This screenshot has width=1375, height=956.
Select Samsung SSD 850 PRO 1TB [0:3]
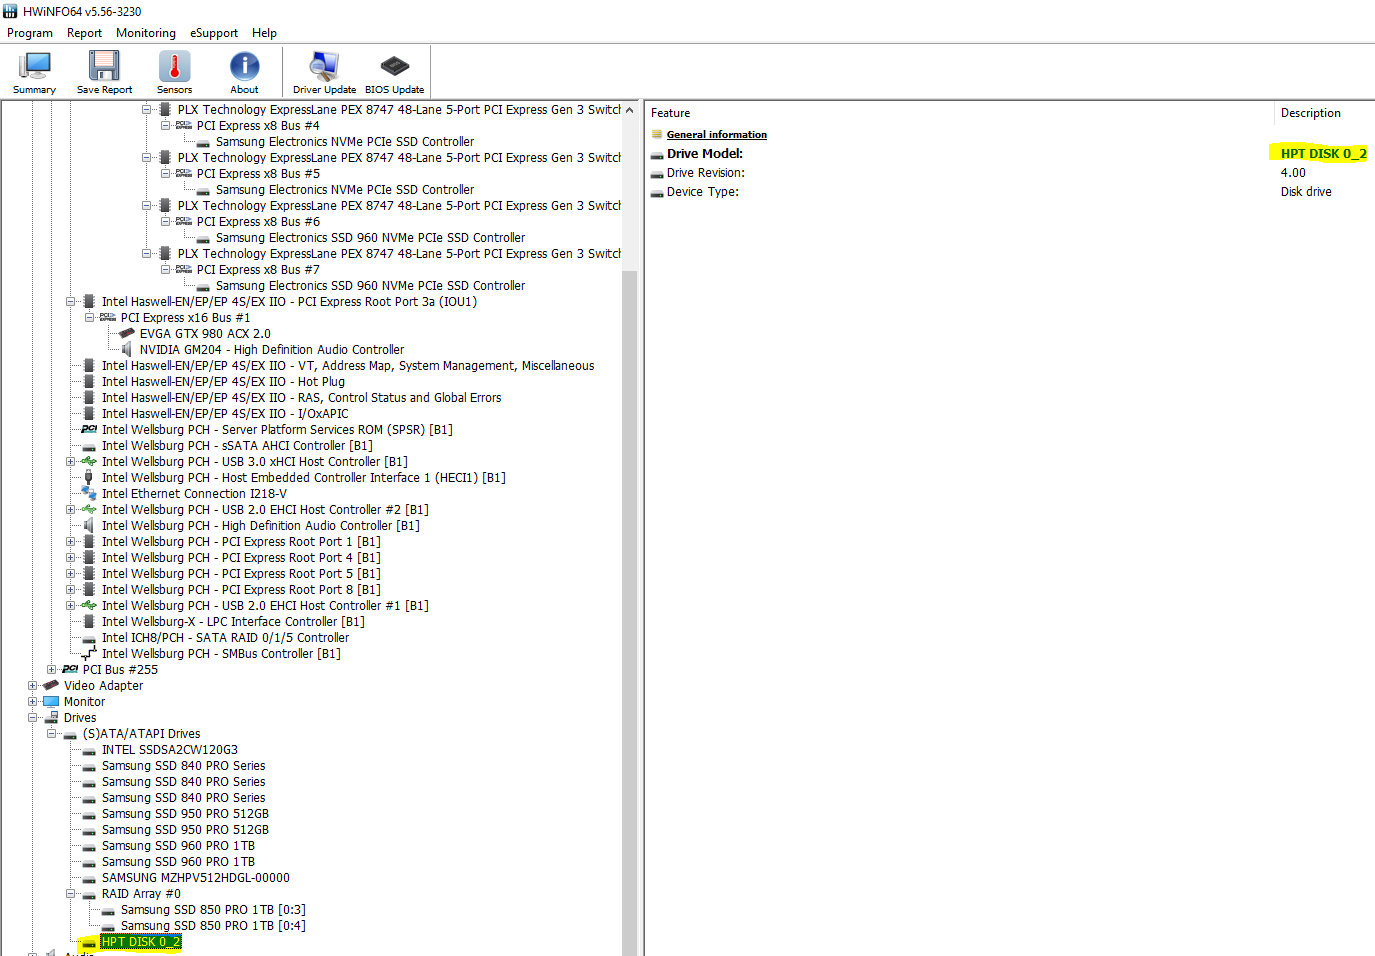pos(213,910)
